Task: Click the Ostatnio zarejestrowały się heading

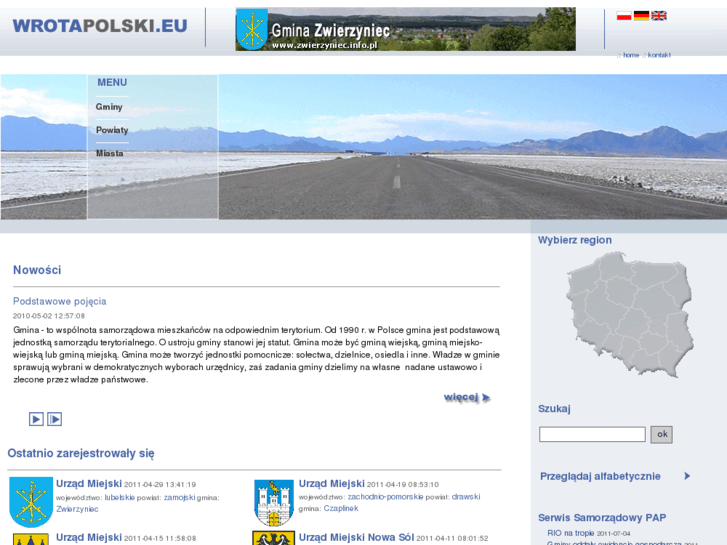Action: (x=81, y=453)
